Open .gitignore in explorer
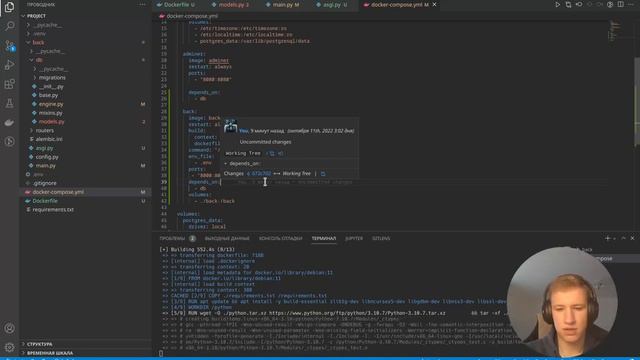The height and width of the screenshot is (360, 640). coord(44,183)
